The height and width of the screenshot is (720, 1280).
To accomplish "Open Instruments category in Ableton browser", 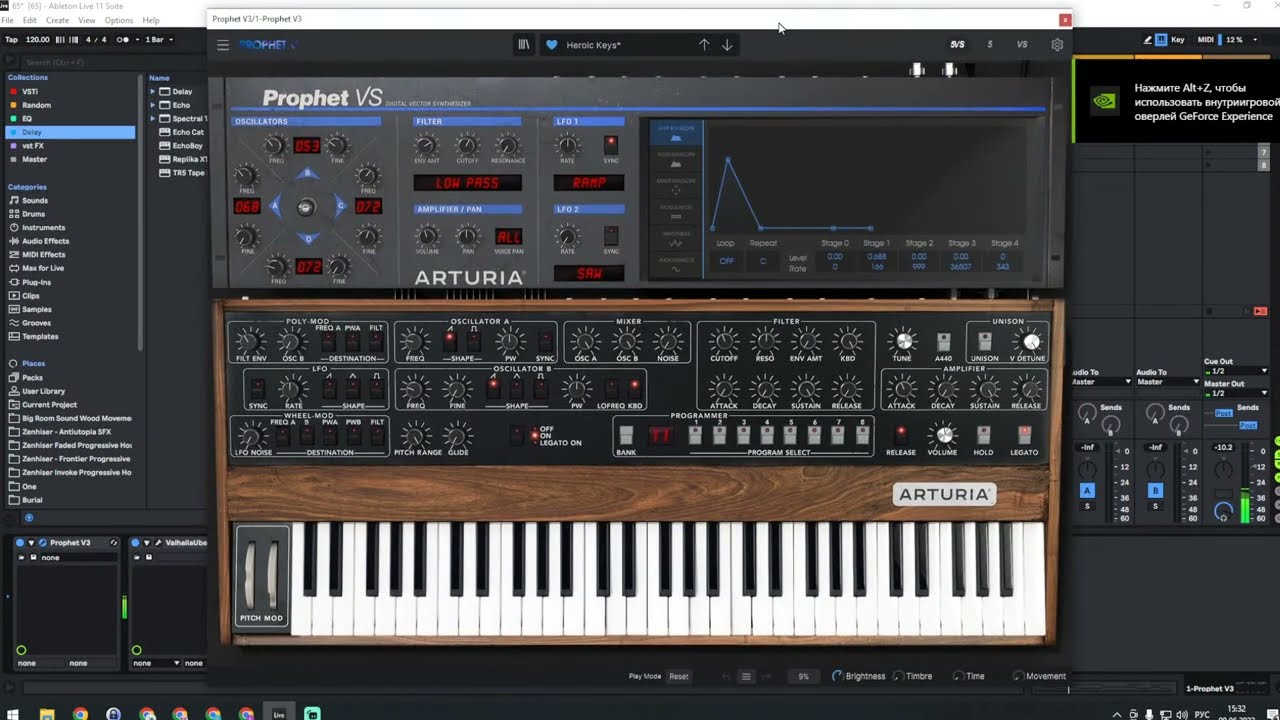I will tap(43, 227).
